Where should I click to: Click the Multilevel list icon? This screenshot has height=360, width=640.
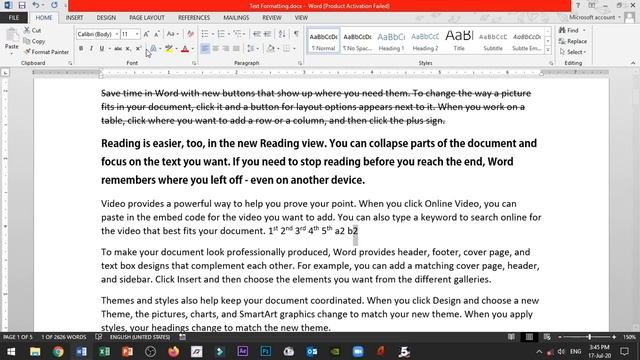tap(238, 34)
